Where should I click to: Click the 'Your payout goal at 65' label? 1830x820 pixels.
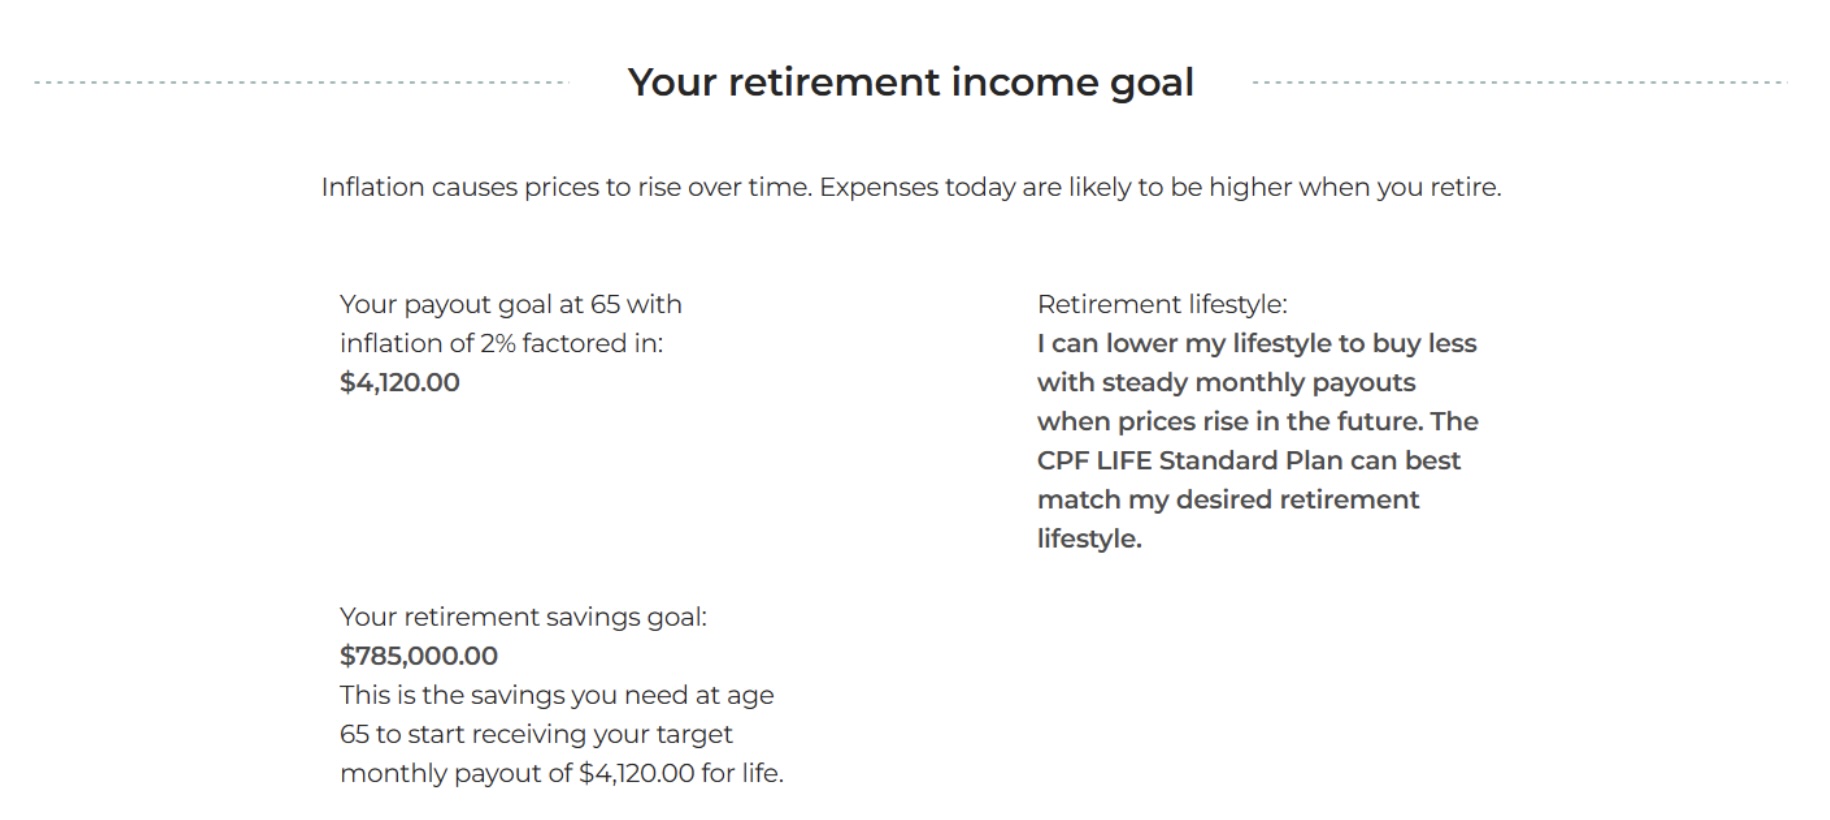click(510, 304)
